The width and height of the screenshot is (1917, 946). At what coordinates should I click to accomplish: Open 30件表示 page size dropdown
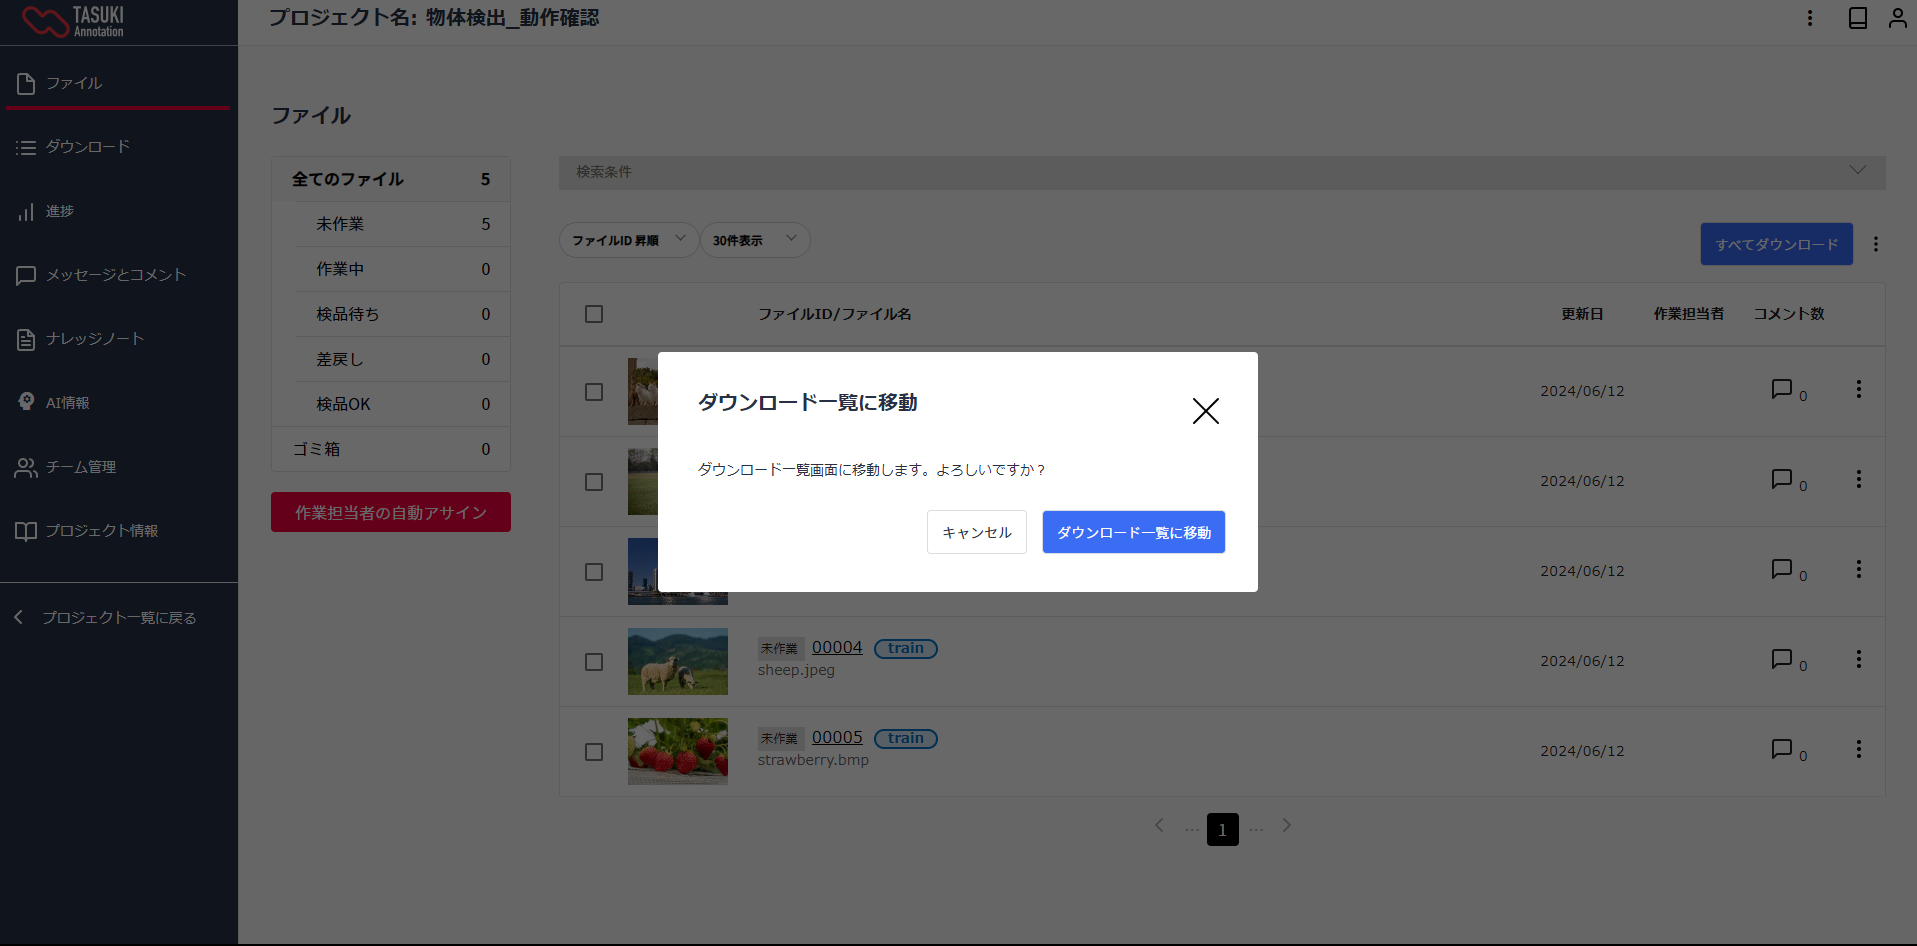(x=755, y=240)
